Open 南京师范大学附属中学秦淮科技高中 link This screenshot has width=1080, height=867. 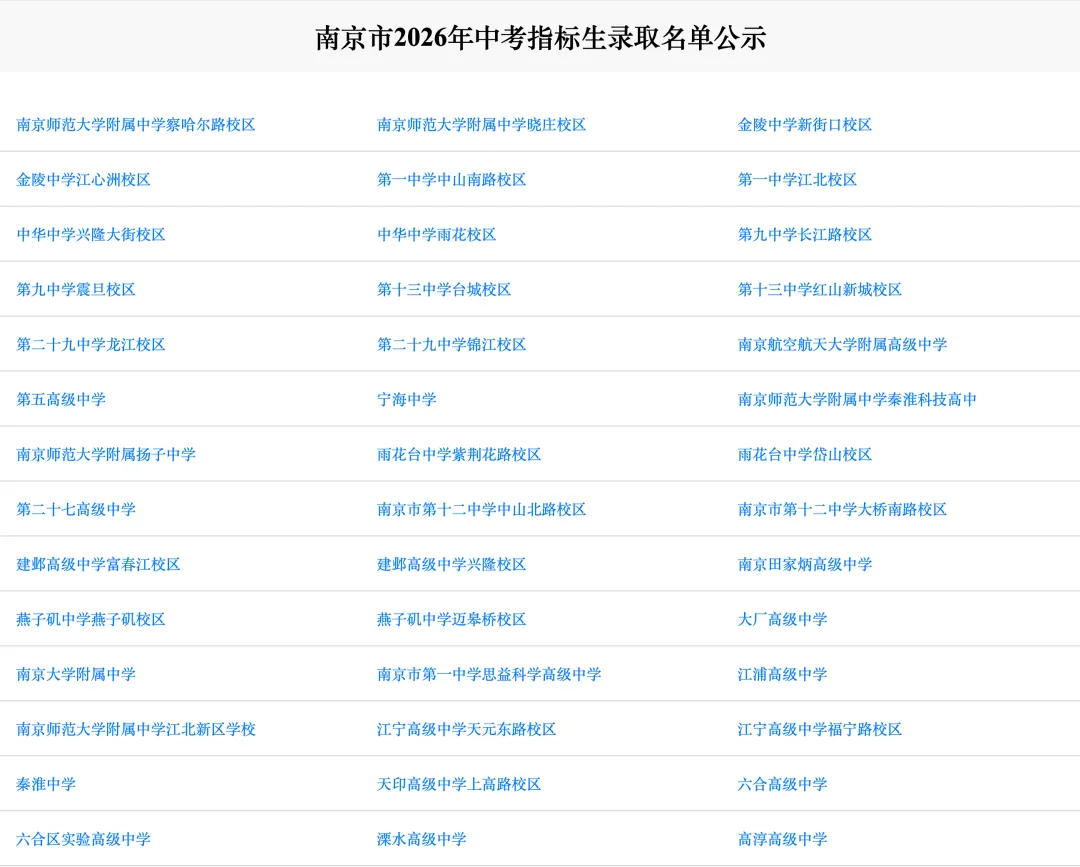[x=857, y=399]
